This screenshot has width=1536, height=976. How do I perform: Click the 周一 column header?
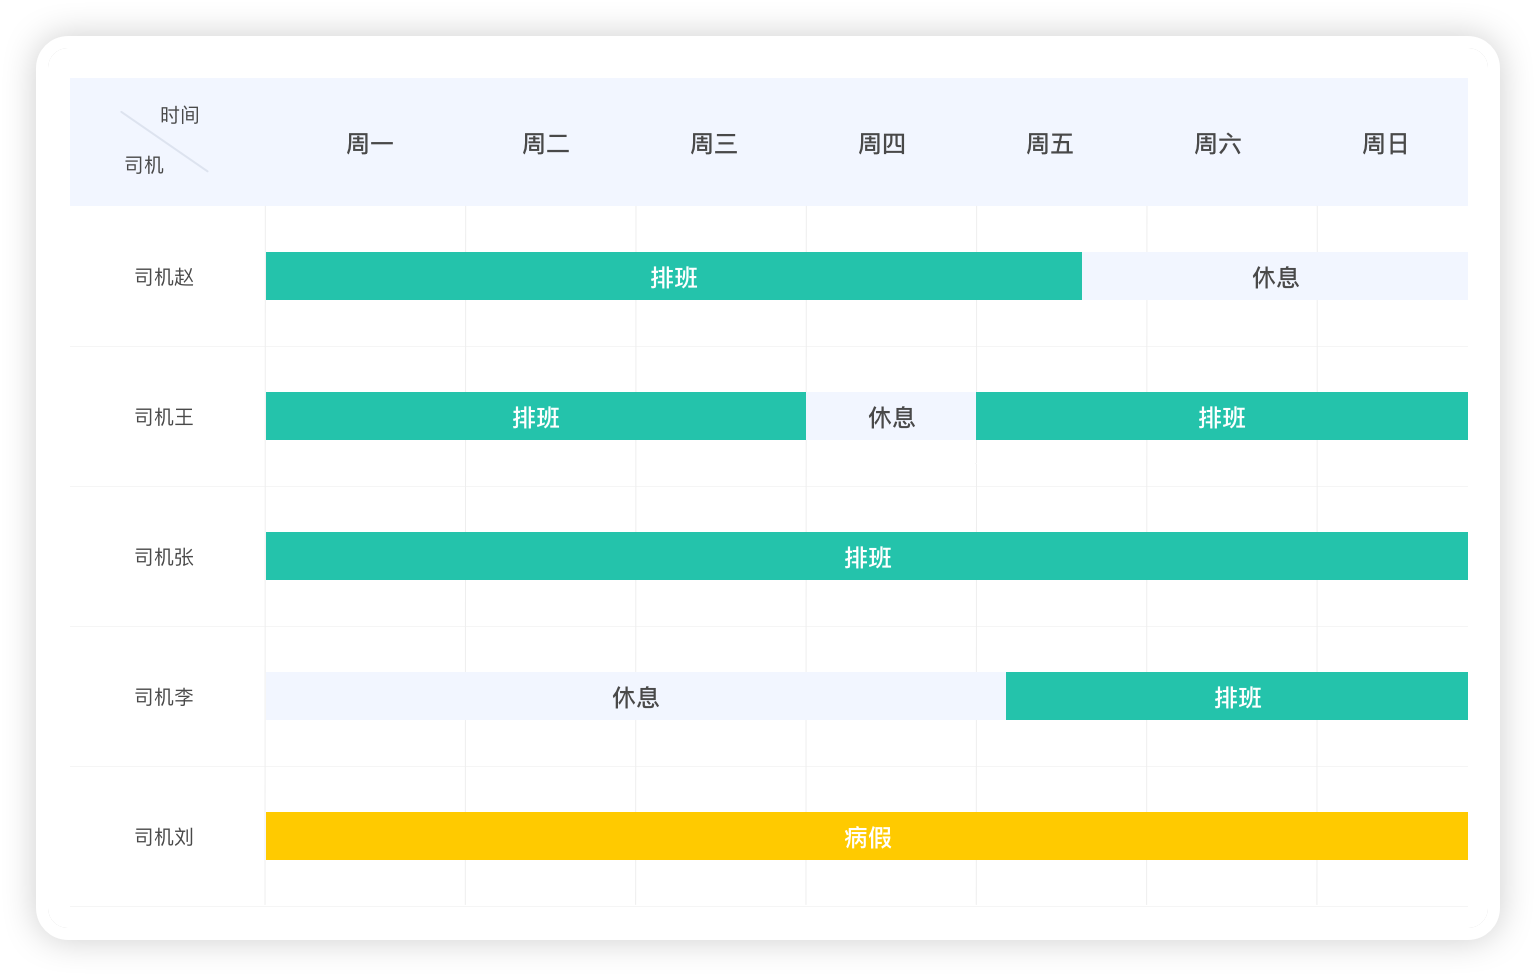pyautogui.click(x=370, y=144)
